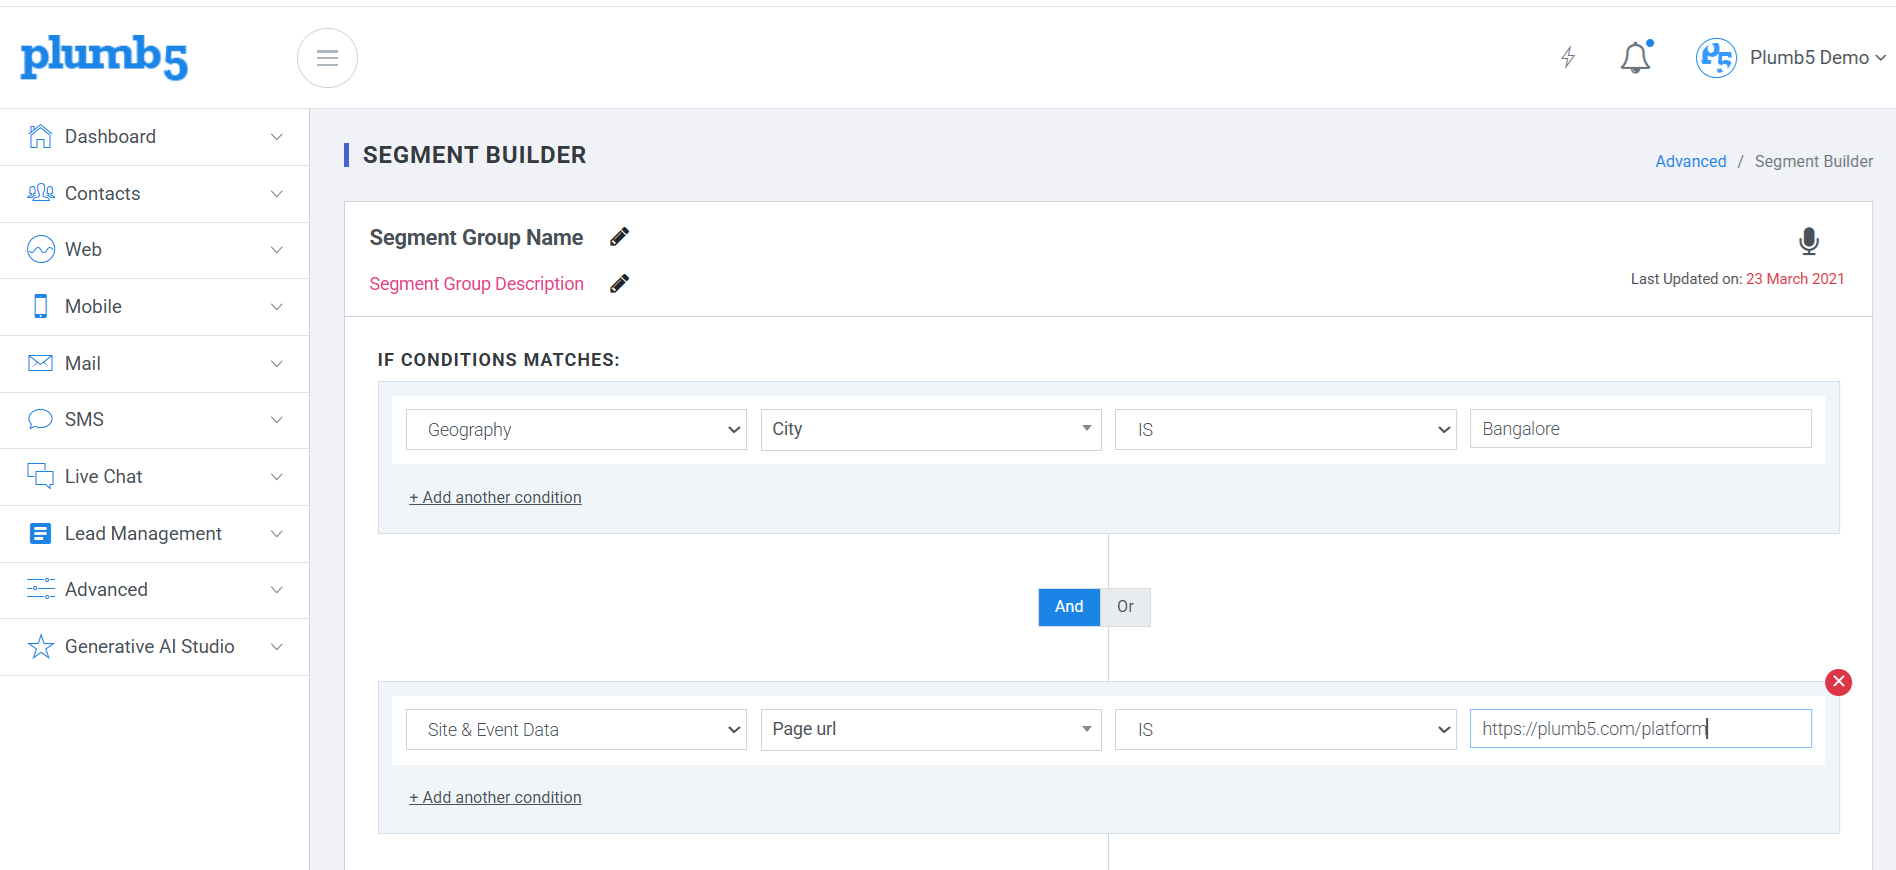Click the plumb5.com/platform URL input field
This screenshot has height=870, width=1896.
tap(1640, 729)
